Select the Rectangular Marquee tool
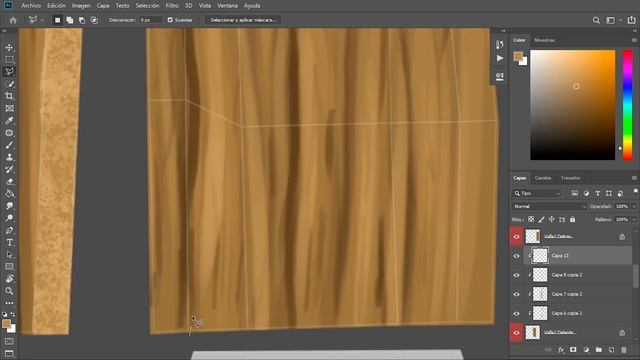The width and height of the screenshot is (640, 360). pos(9,60)
